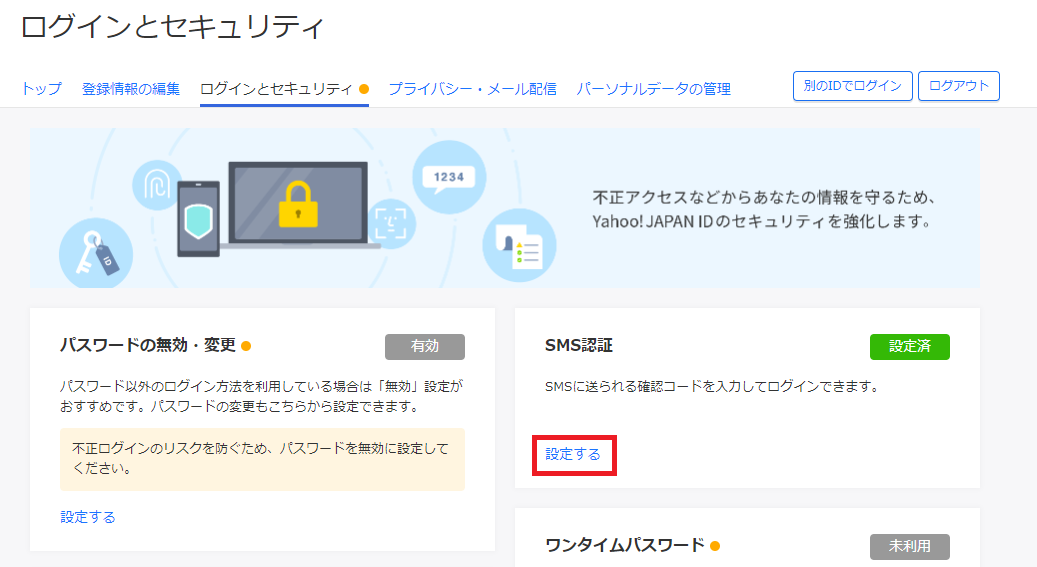Open the パーソナルデータの管理 tab

(653, 89)
